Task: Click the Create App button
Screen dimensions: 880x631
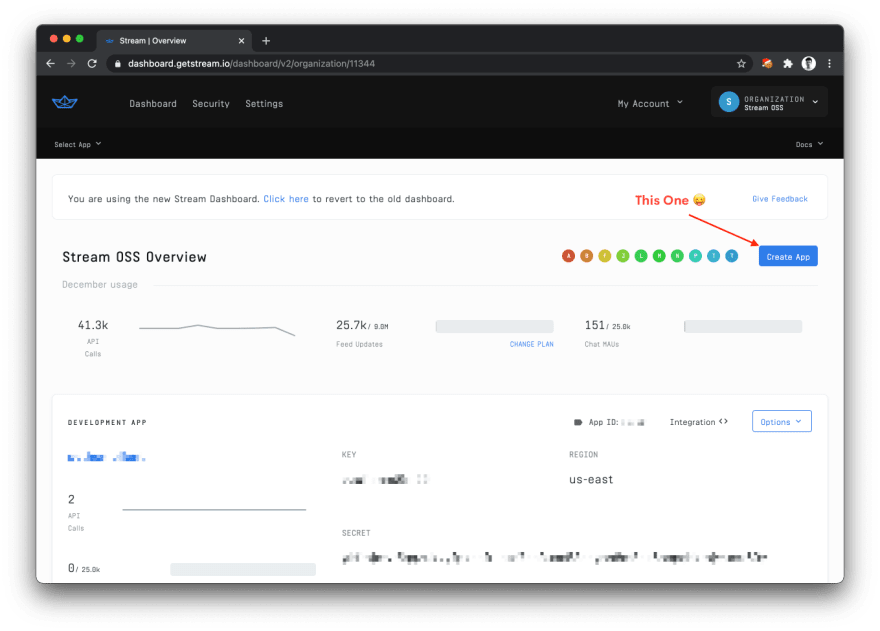Action: coord(788,257)
